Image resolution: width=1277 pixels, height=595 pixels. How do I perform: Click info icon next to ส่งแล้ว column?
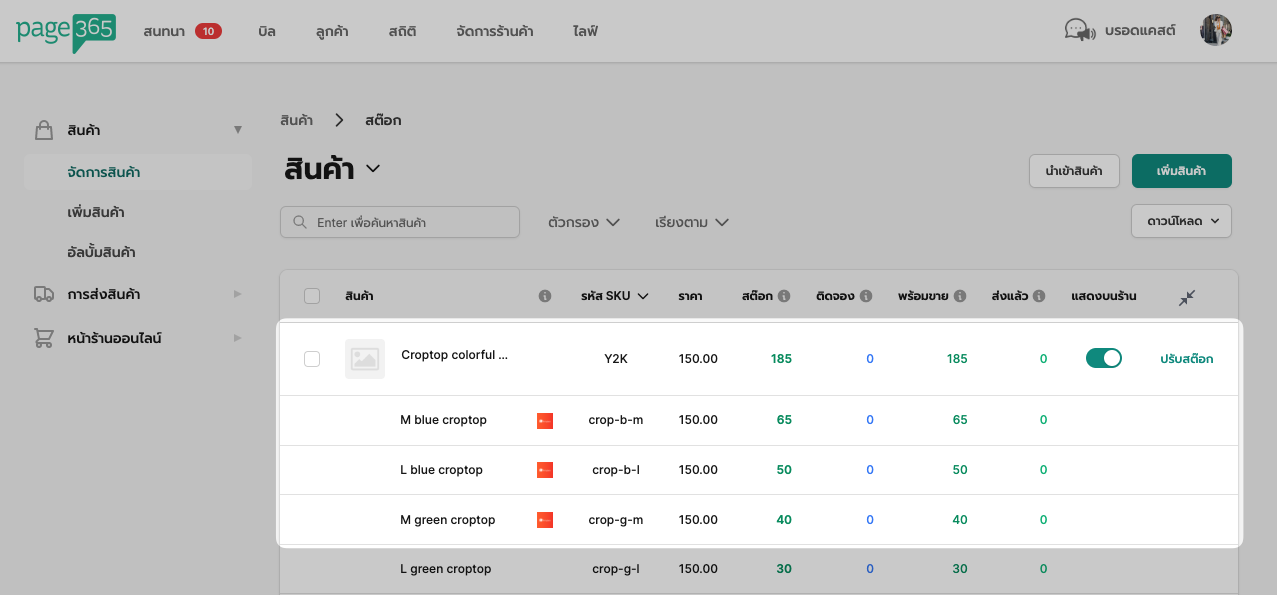(1039, 297)
